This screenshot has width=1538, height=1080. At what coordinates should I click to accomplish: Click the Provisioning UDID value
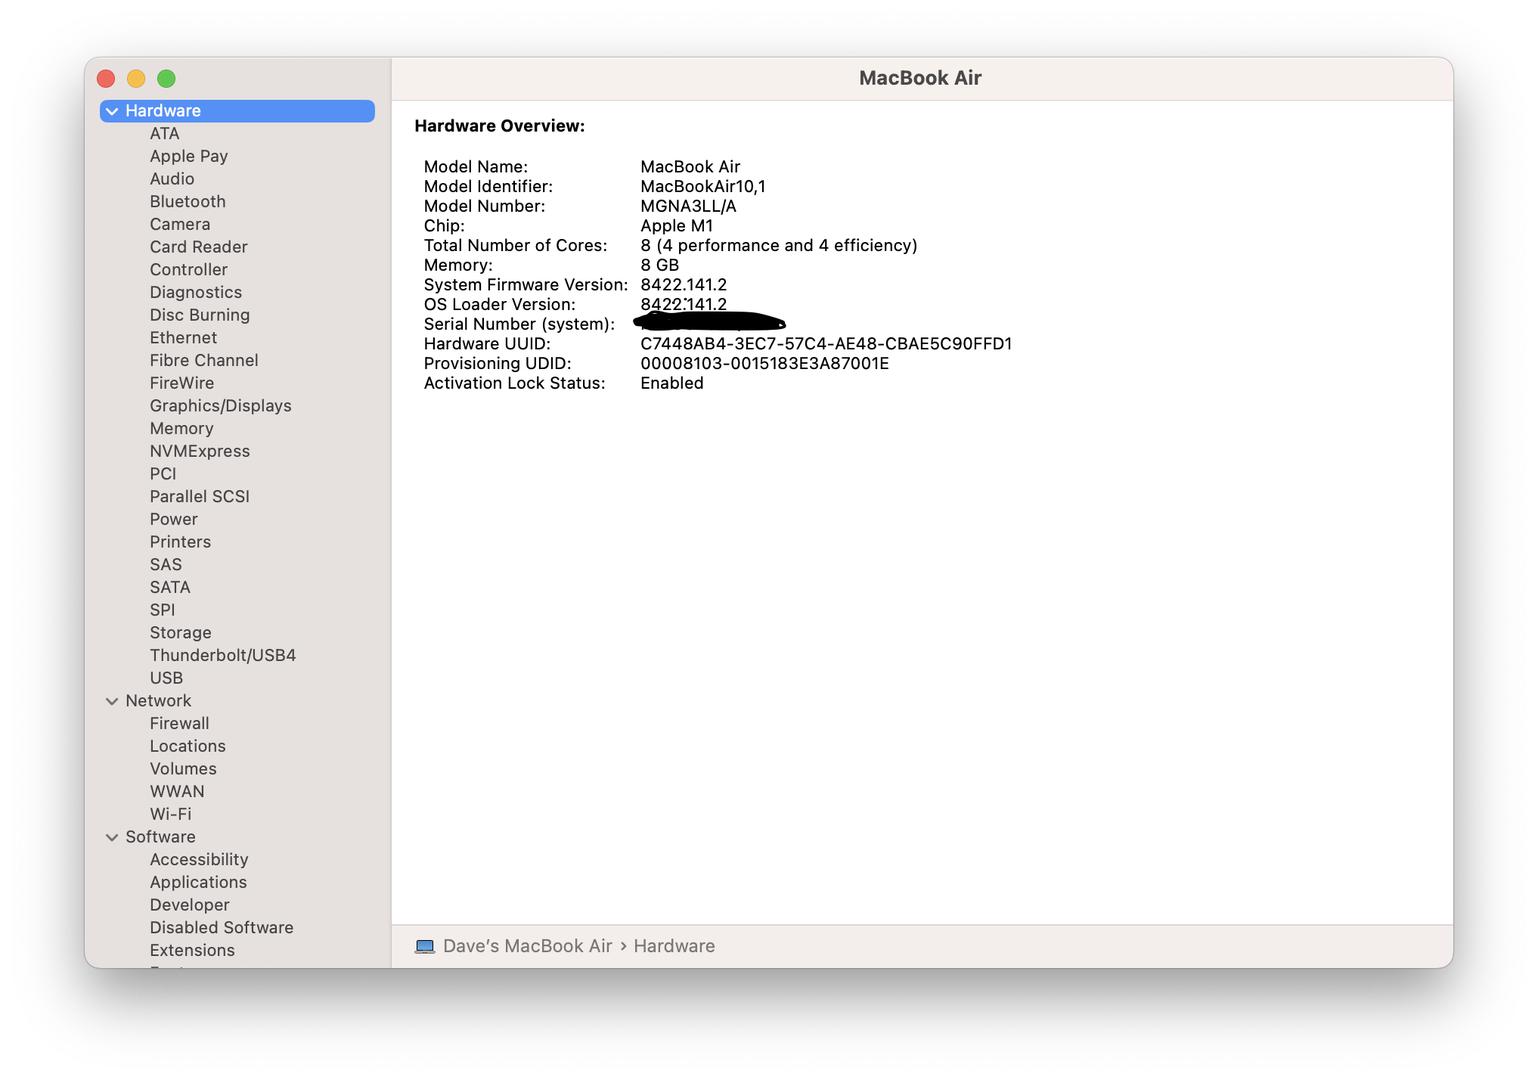[765, 363]
